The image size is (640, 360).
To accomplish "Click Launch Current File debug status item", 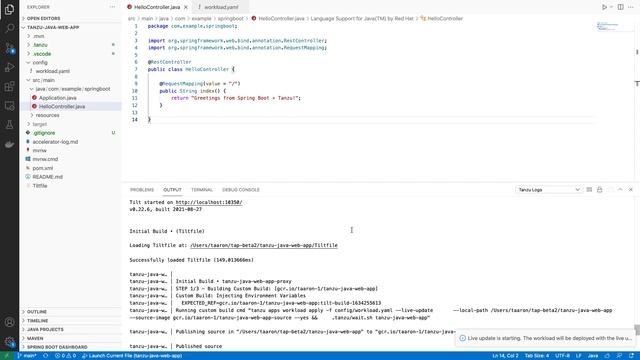I will 132,356.
